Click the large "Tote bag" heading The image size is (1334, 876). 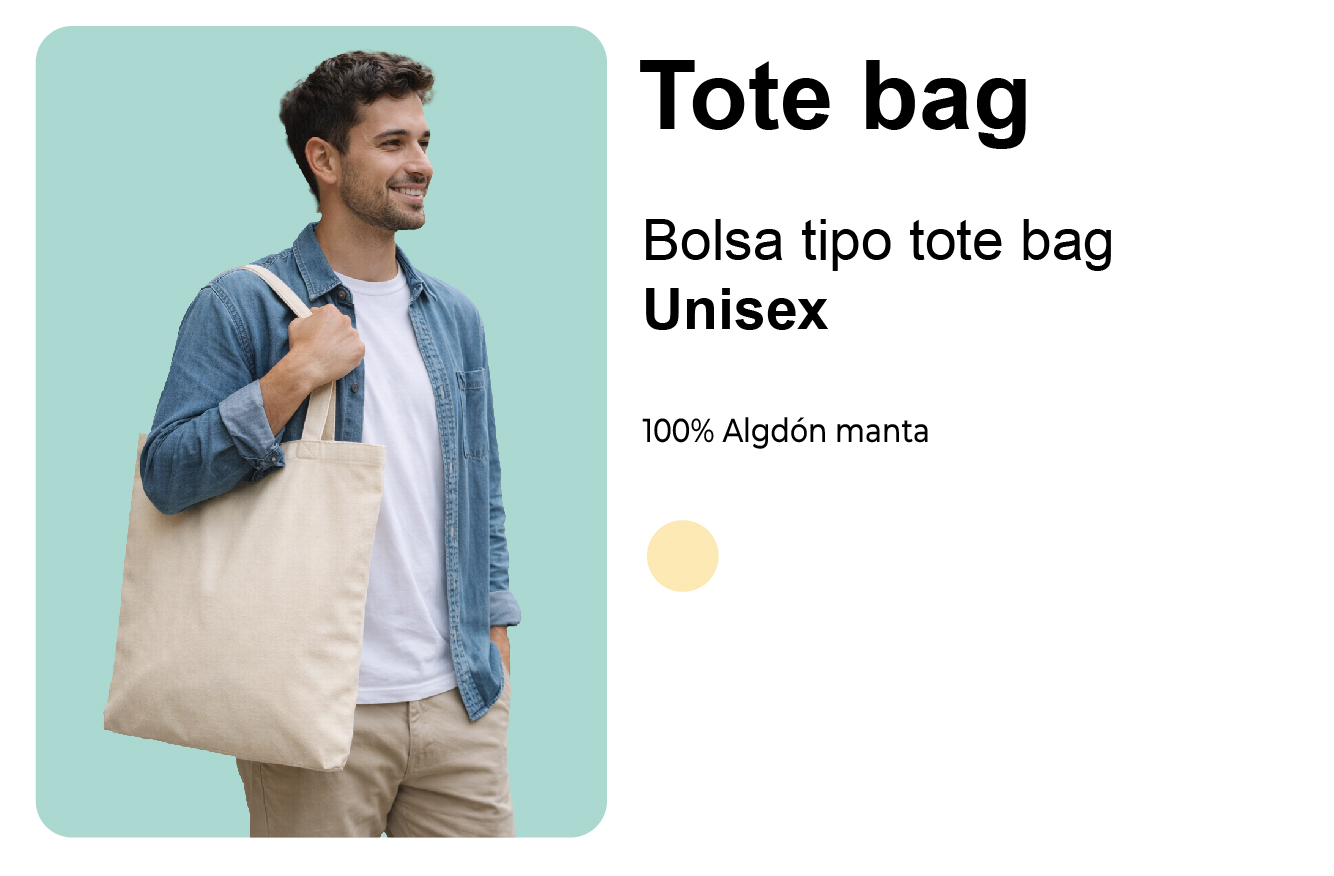coord(834,98)
